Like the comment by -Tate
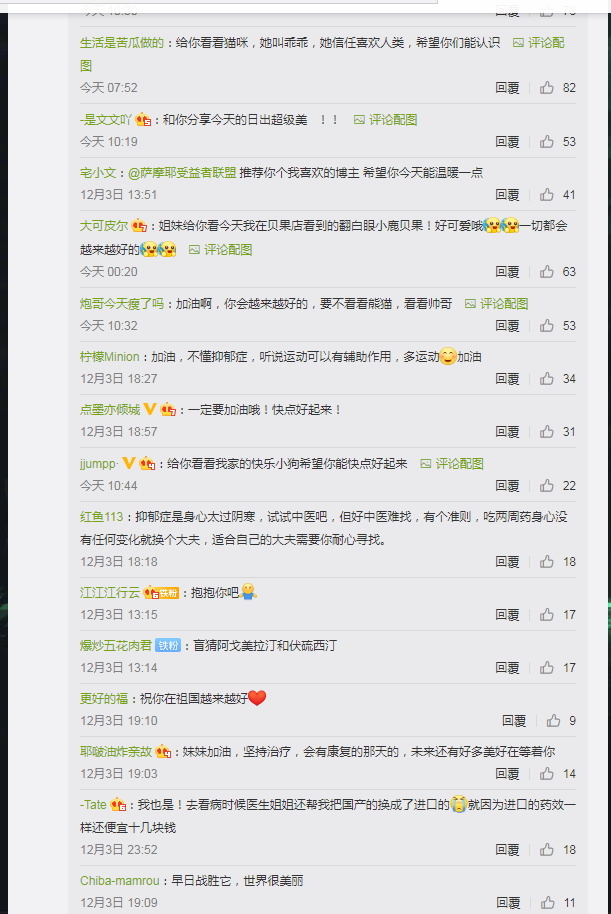This screenshot has width=611, height=914. pyautogui.click(x=546, y=850)
